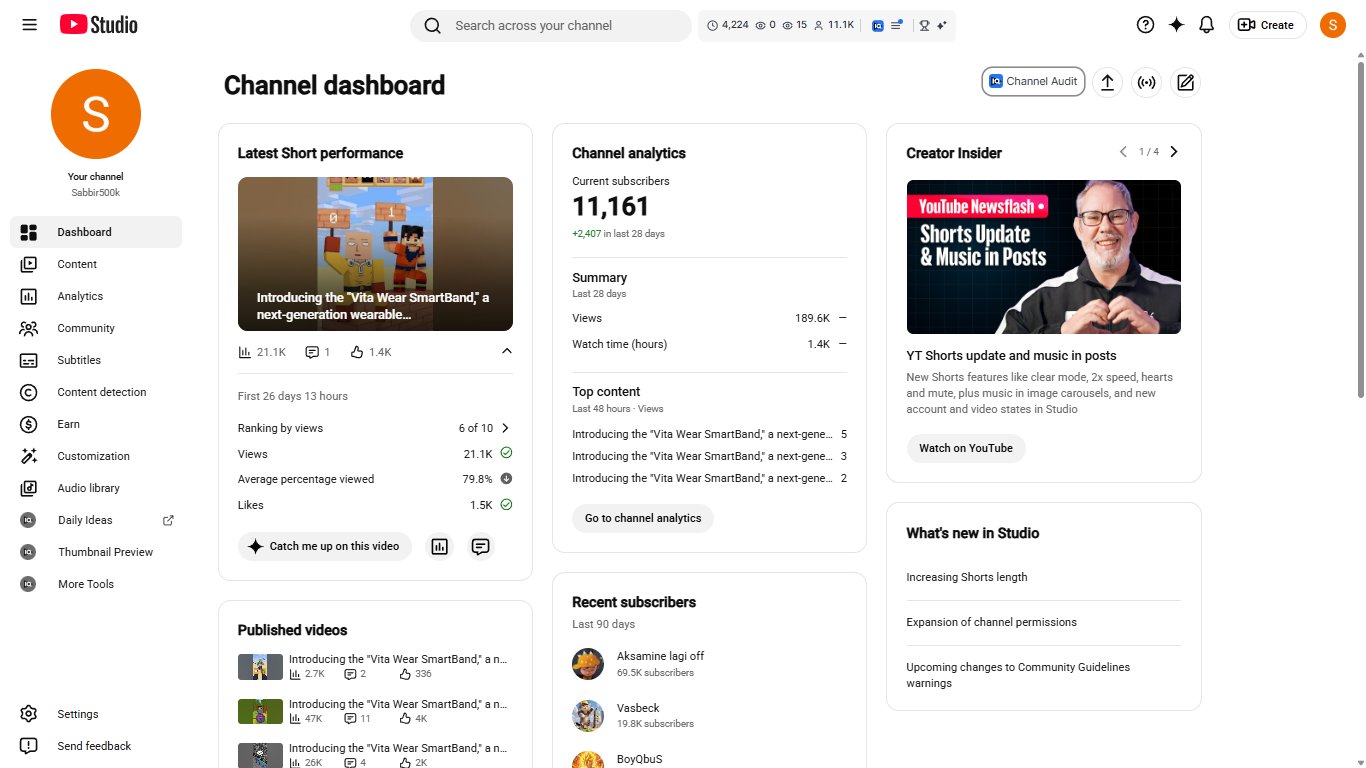The width and height of the screenshot is (1366, 768).
Task: Click the create post pencil icon
Action: (x=1186, y=83)
